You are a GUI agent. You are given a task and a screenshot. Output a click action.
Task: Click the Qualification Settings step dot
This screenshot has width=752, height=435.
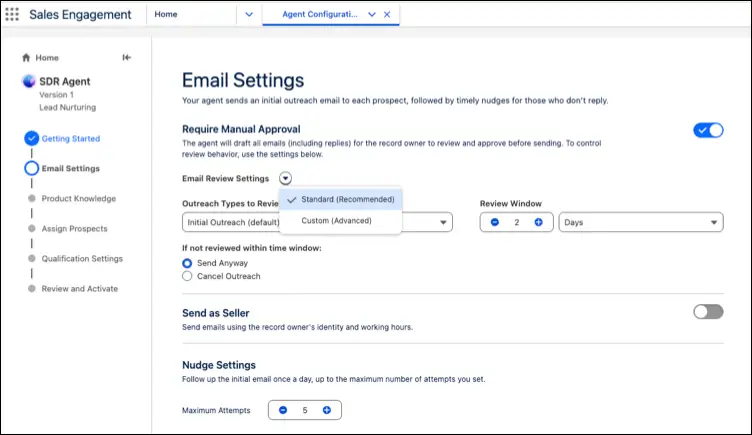click(32, 259)
